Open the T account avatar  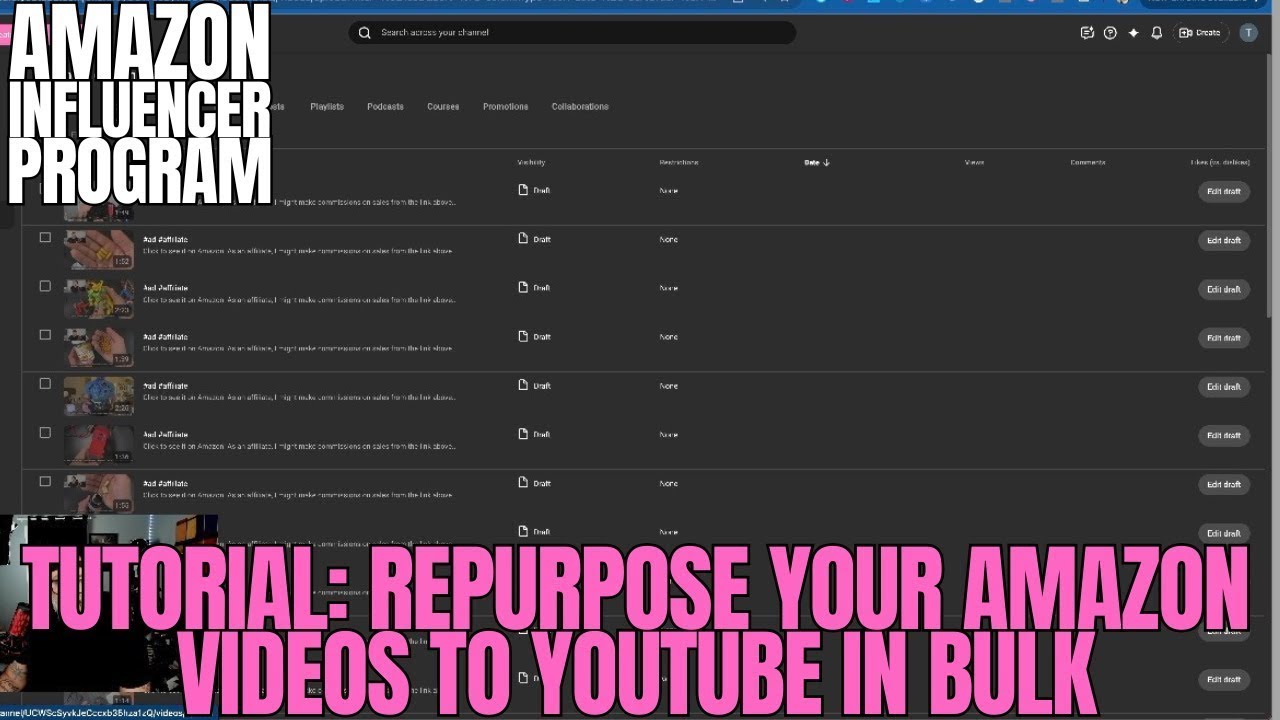[1248, 33]
